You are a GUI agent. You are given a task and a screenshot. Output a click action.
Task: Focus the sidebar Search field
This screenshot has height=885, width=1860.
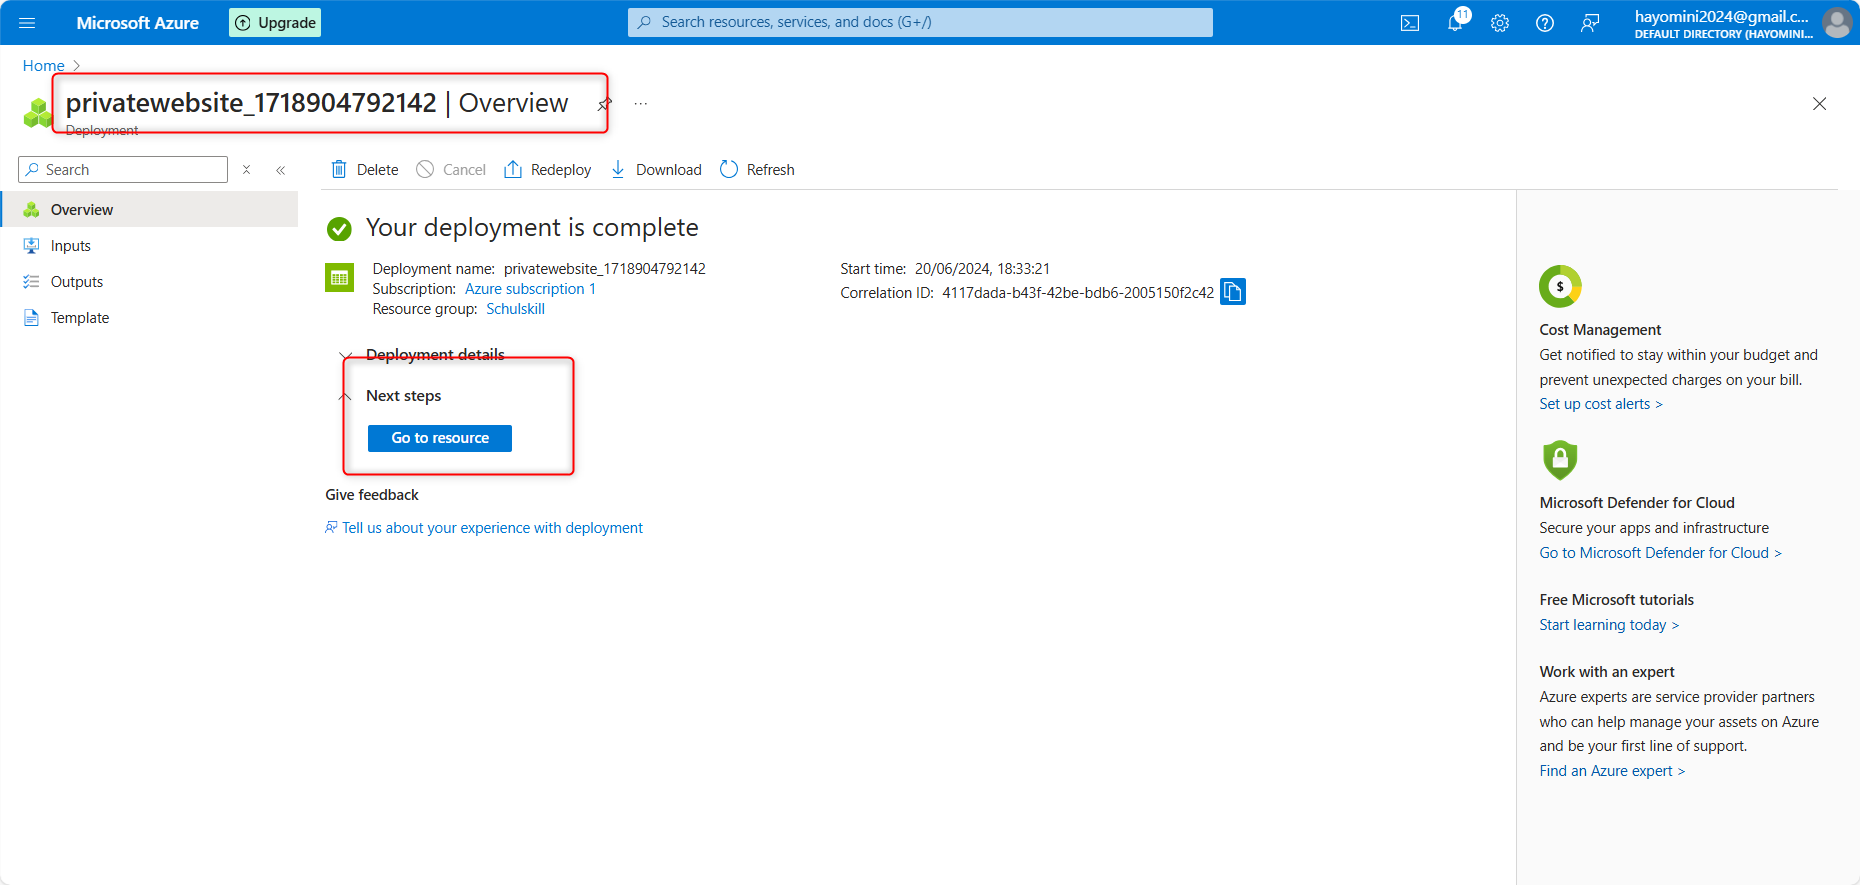click(123, 170)
